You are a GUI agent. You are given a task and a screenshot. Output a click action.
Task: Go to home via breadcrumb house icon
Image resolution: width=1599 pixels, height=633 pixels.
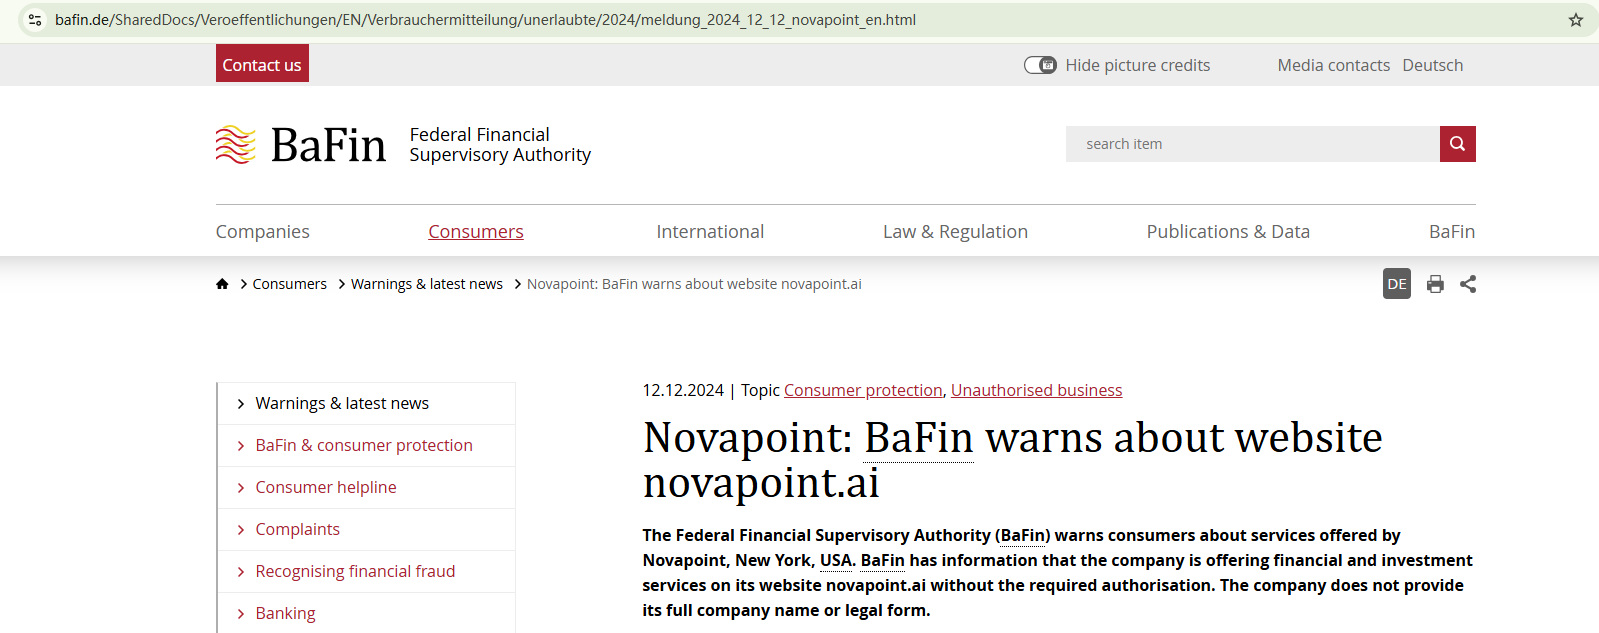222,284
